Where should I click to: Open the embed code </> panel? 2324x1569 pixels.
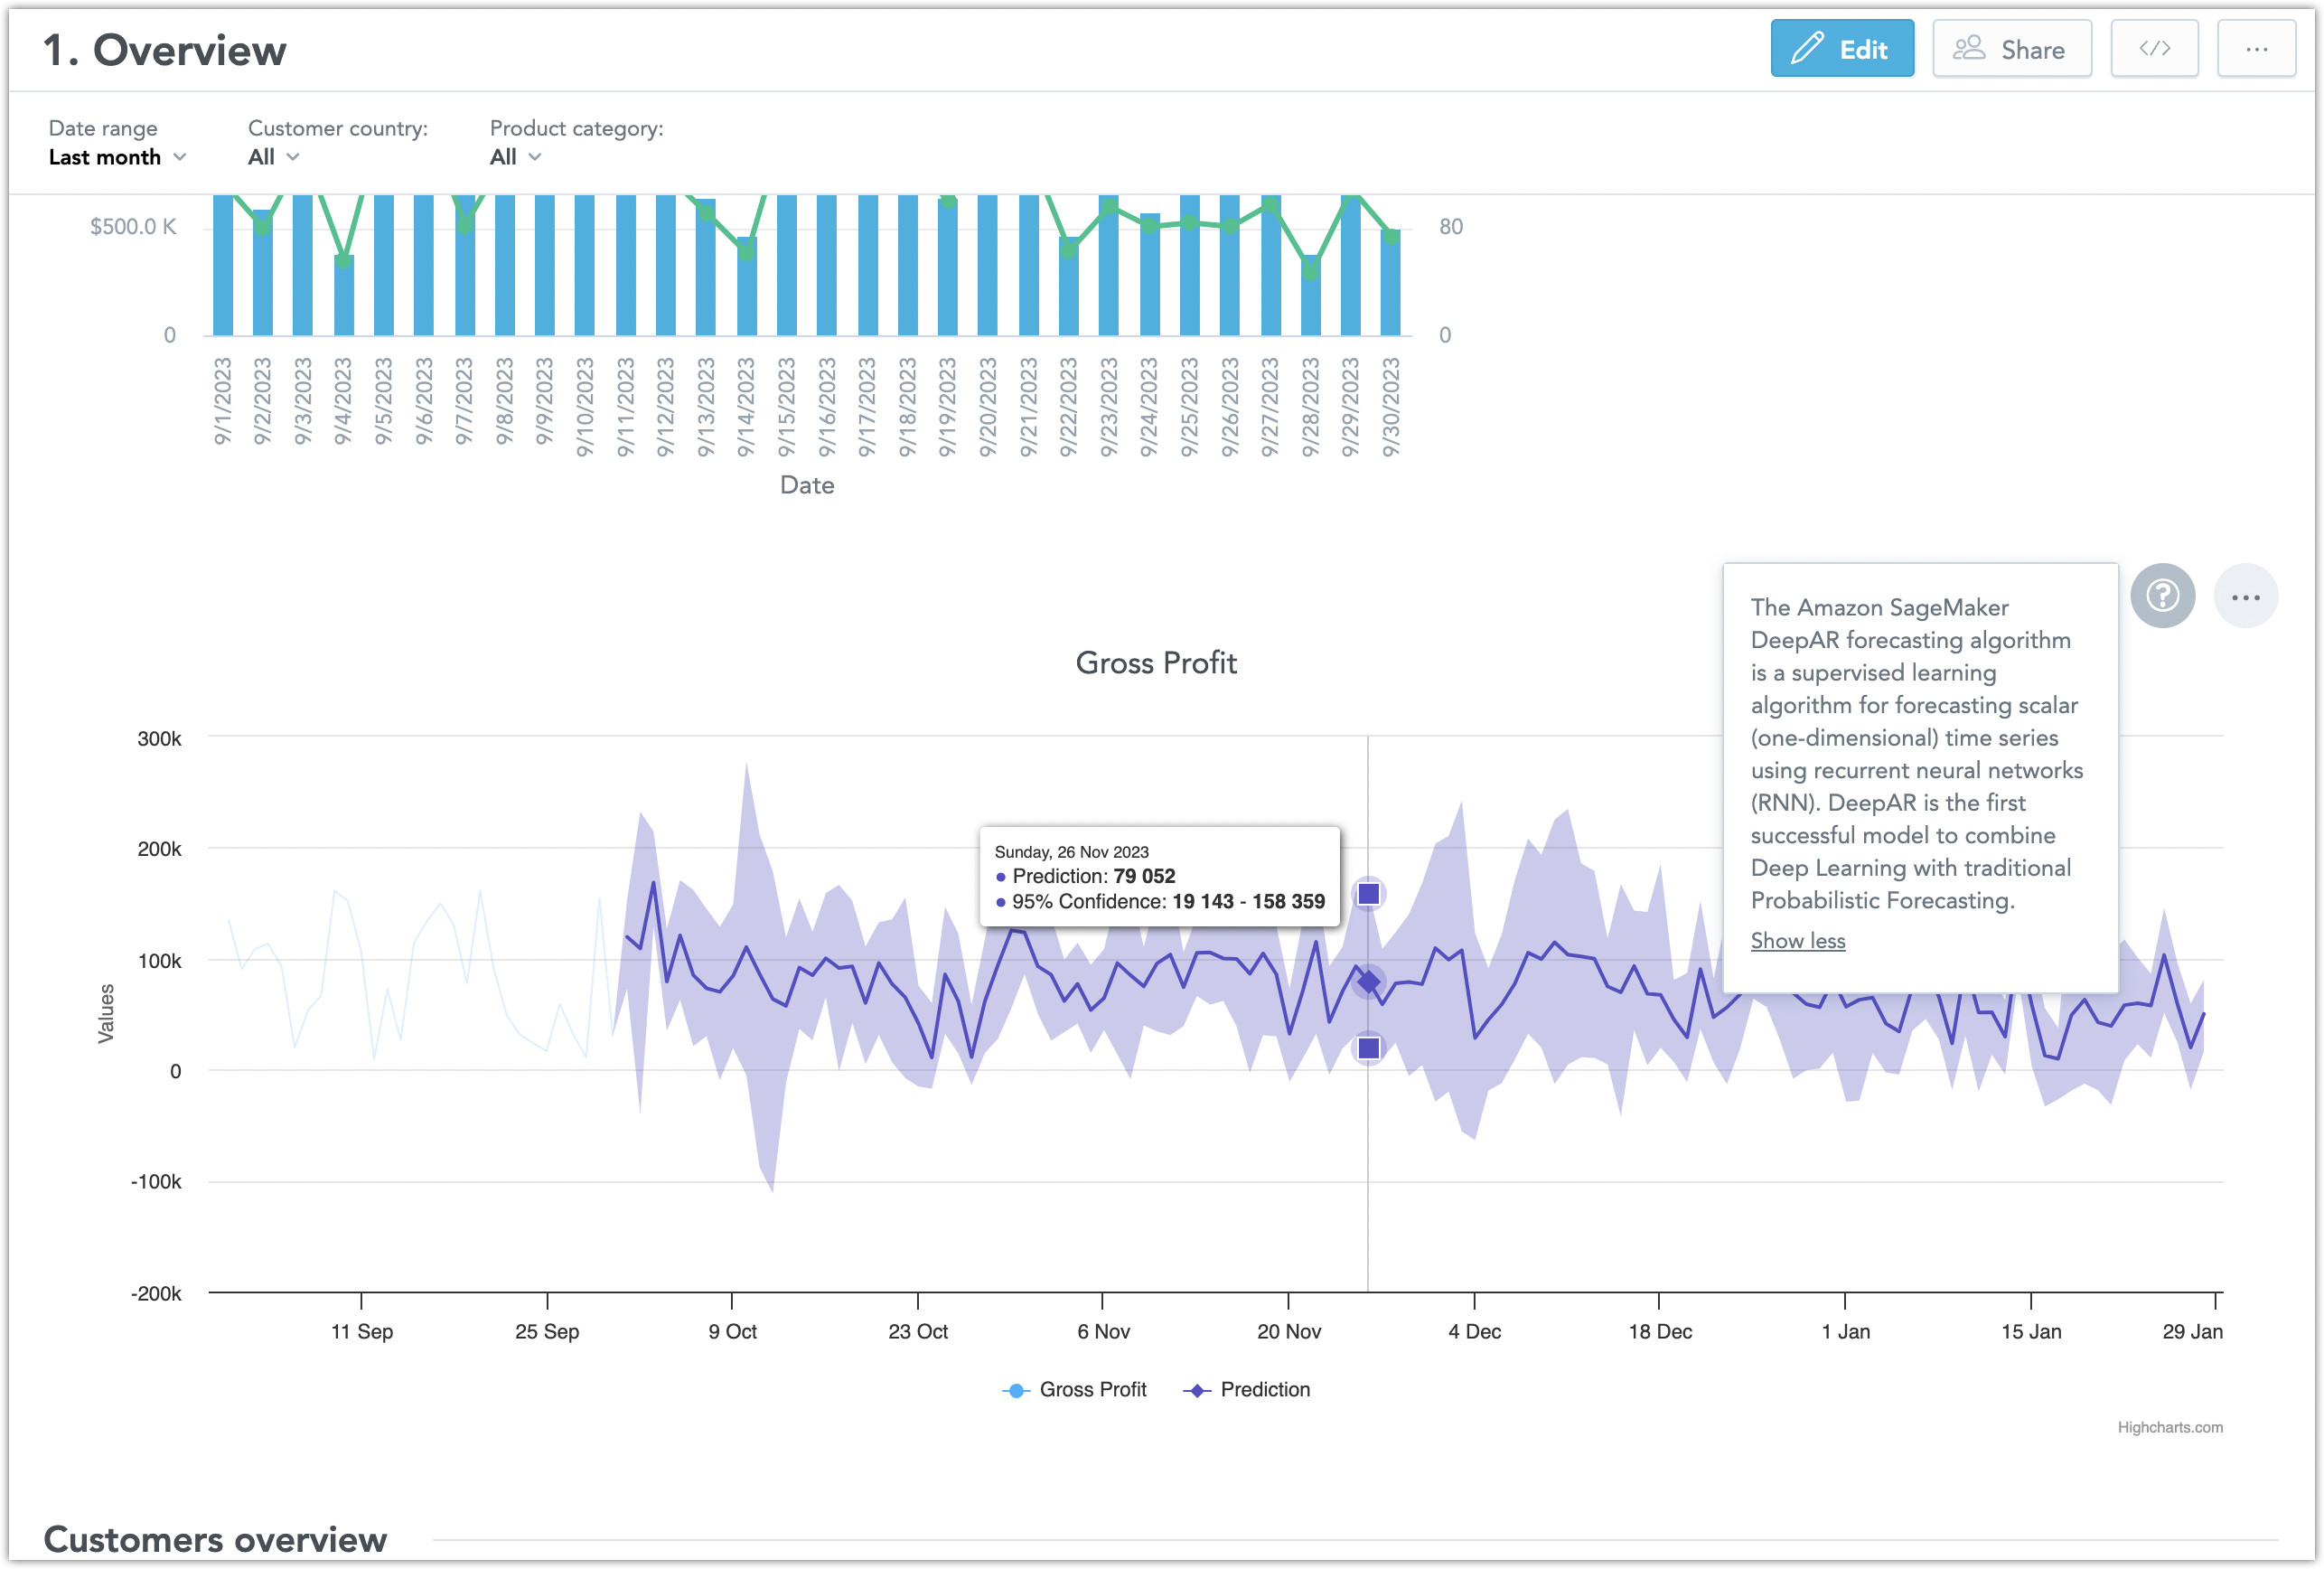(2154, 47)
